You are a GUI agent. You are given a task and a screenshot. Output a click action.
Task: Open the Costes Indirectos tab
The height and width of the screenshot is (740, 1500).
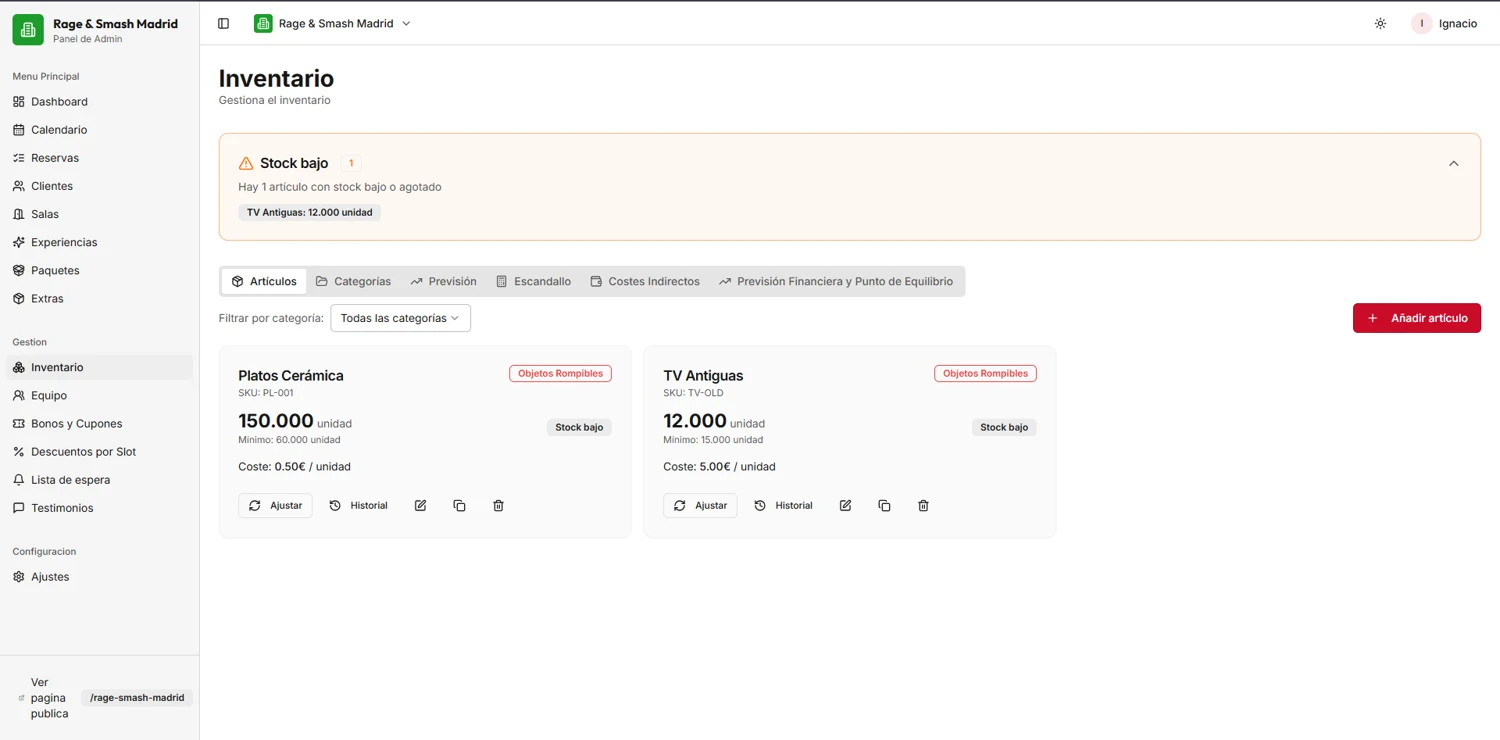point(645,281)
